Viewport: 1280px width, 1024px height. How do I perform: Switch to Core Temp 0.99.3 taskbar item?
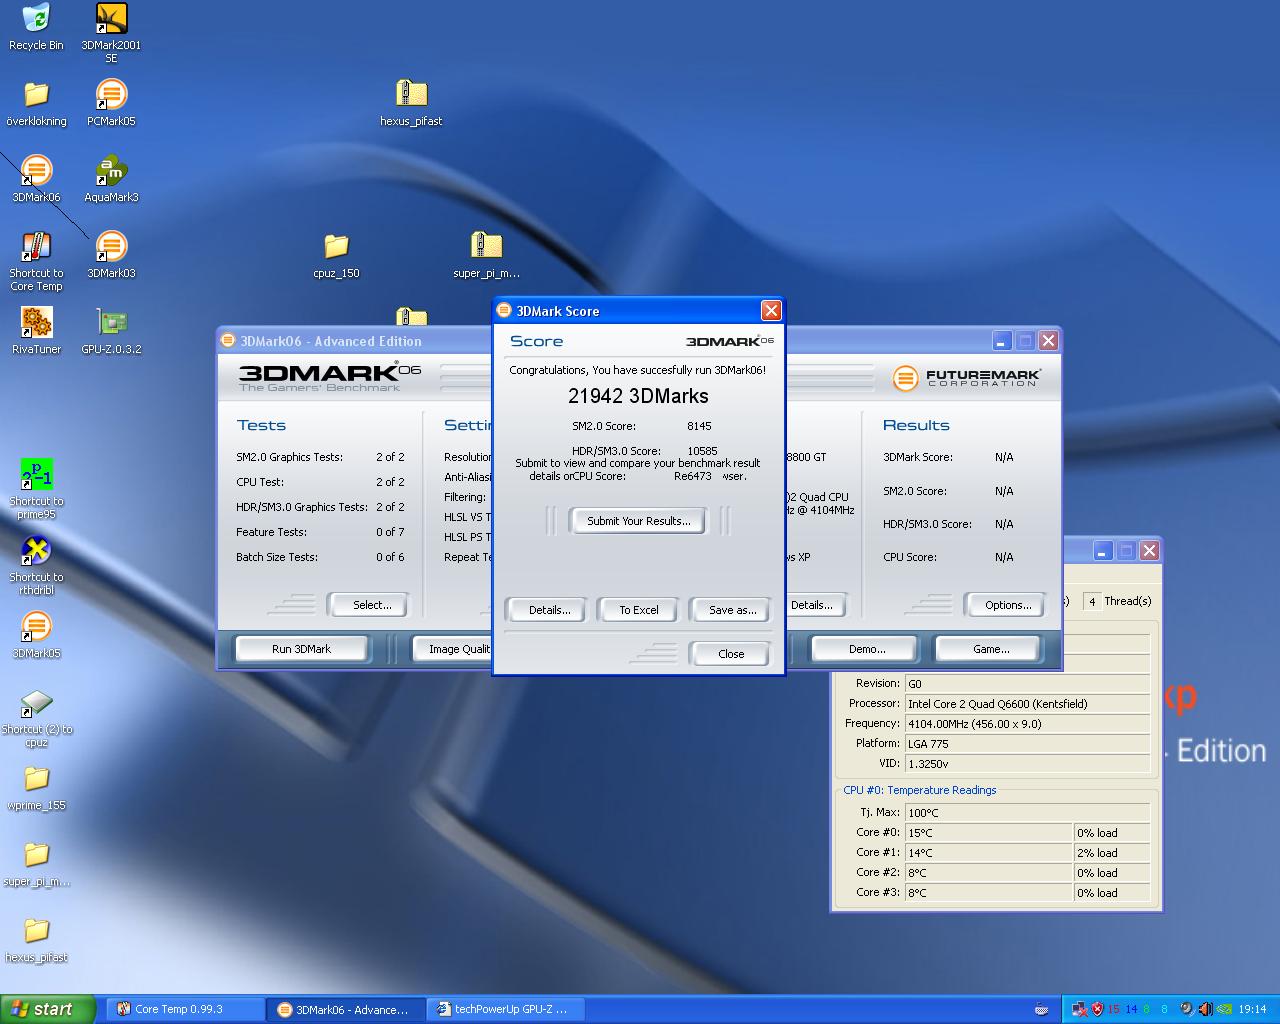[x=186, y=1010]
